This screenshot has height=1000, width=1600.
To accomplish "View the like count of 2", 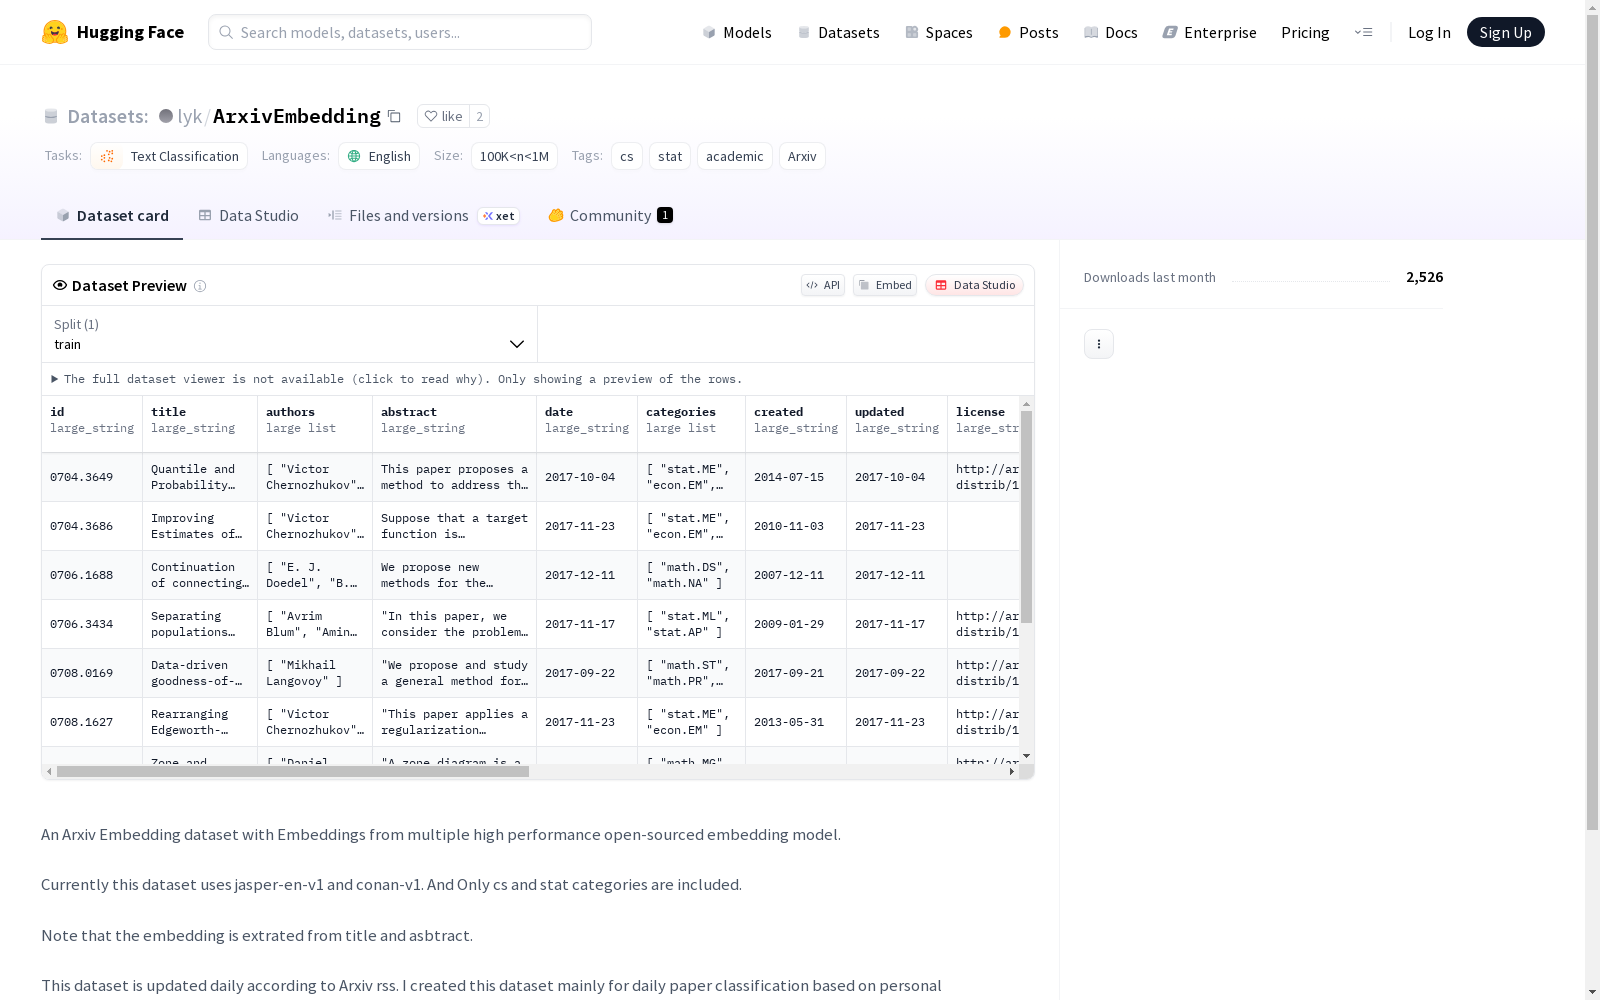I will [x=480, y=116].
